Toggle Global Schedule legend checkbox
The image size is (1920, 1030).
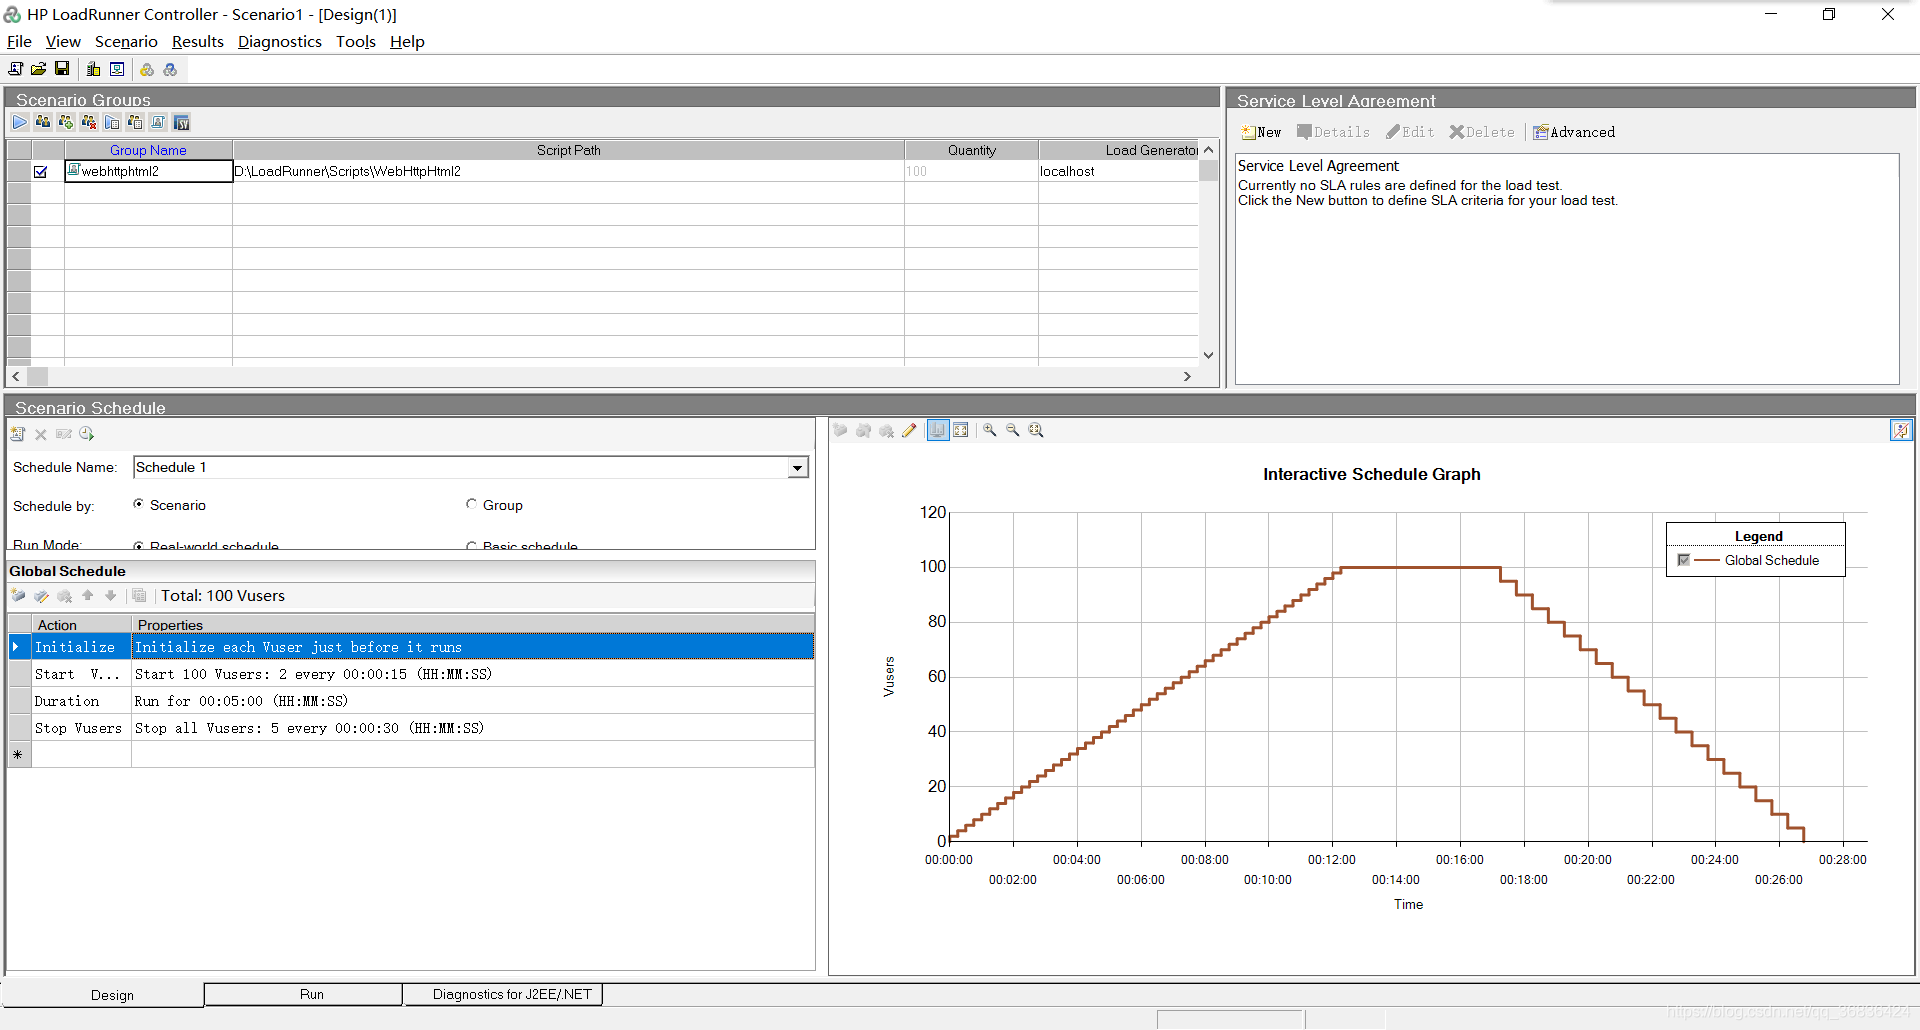[x=1684, y=560]
